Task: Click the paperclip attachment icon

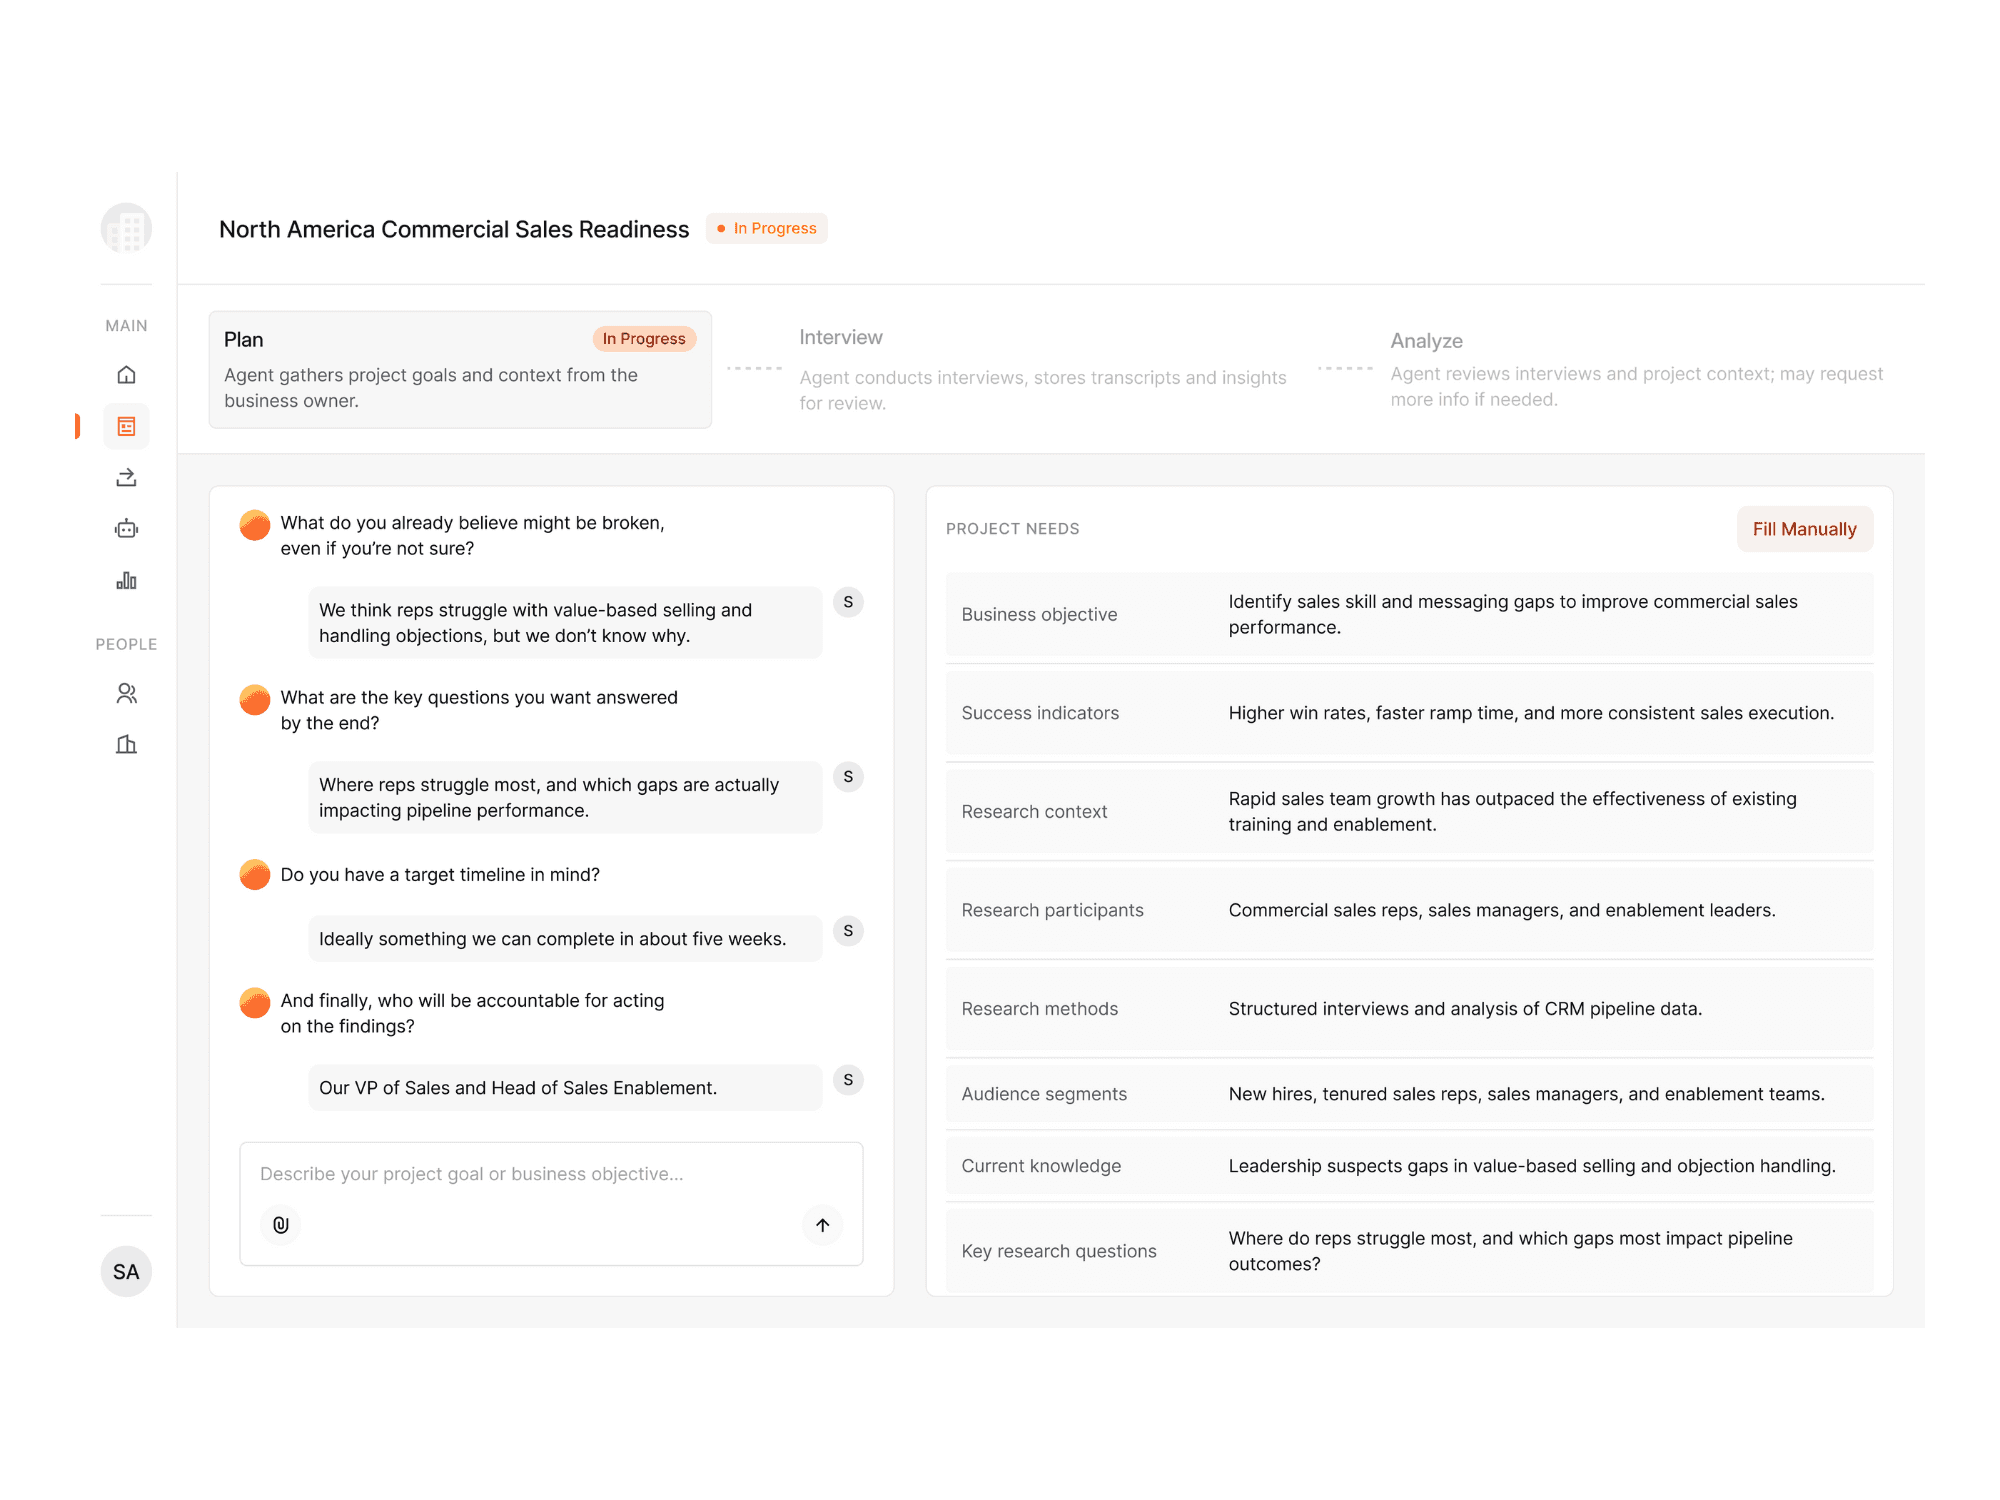Action: pyautogui.click(x=281, y=1225)
